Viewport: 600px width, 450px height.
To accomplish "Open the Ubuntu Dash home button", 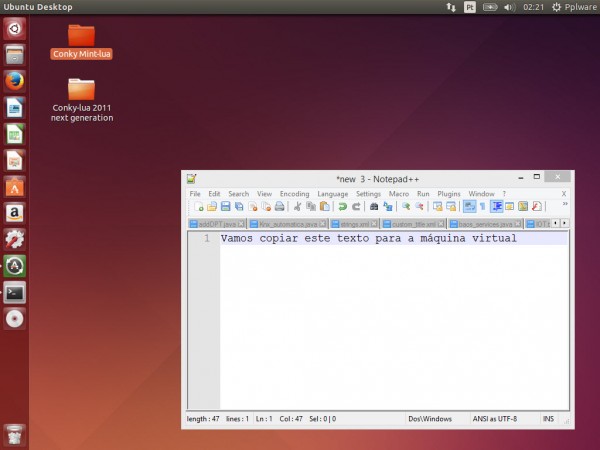I will click(15, 28).
